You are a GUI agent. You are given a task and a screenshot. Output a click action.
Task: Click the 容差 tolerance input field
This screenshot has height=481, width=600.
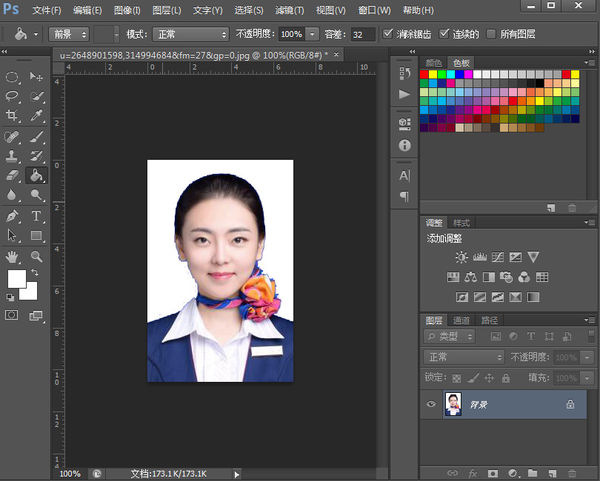coord(363,33)
